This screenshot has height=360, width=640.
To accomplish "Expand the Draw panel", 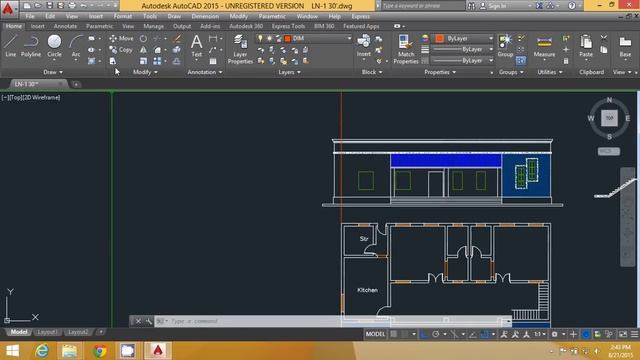I will coord(53,72).
